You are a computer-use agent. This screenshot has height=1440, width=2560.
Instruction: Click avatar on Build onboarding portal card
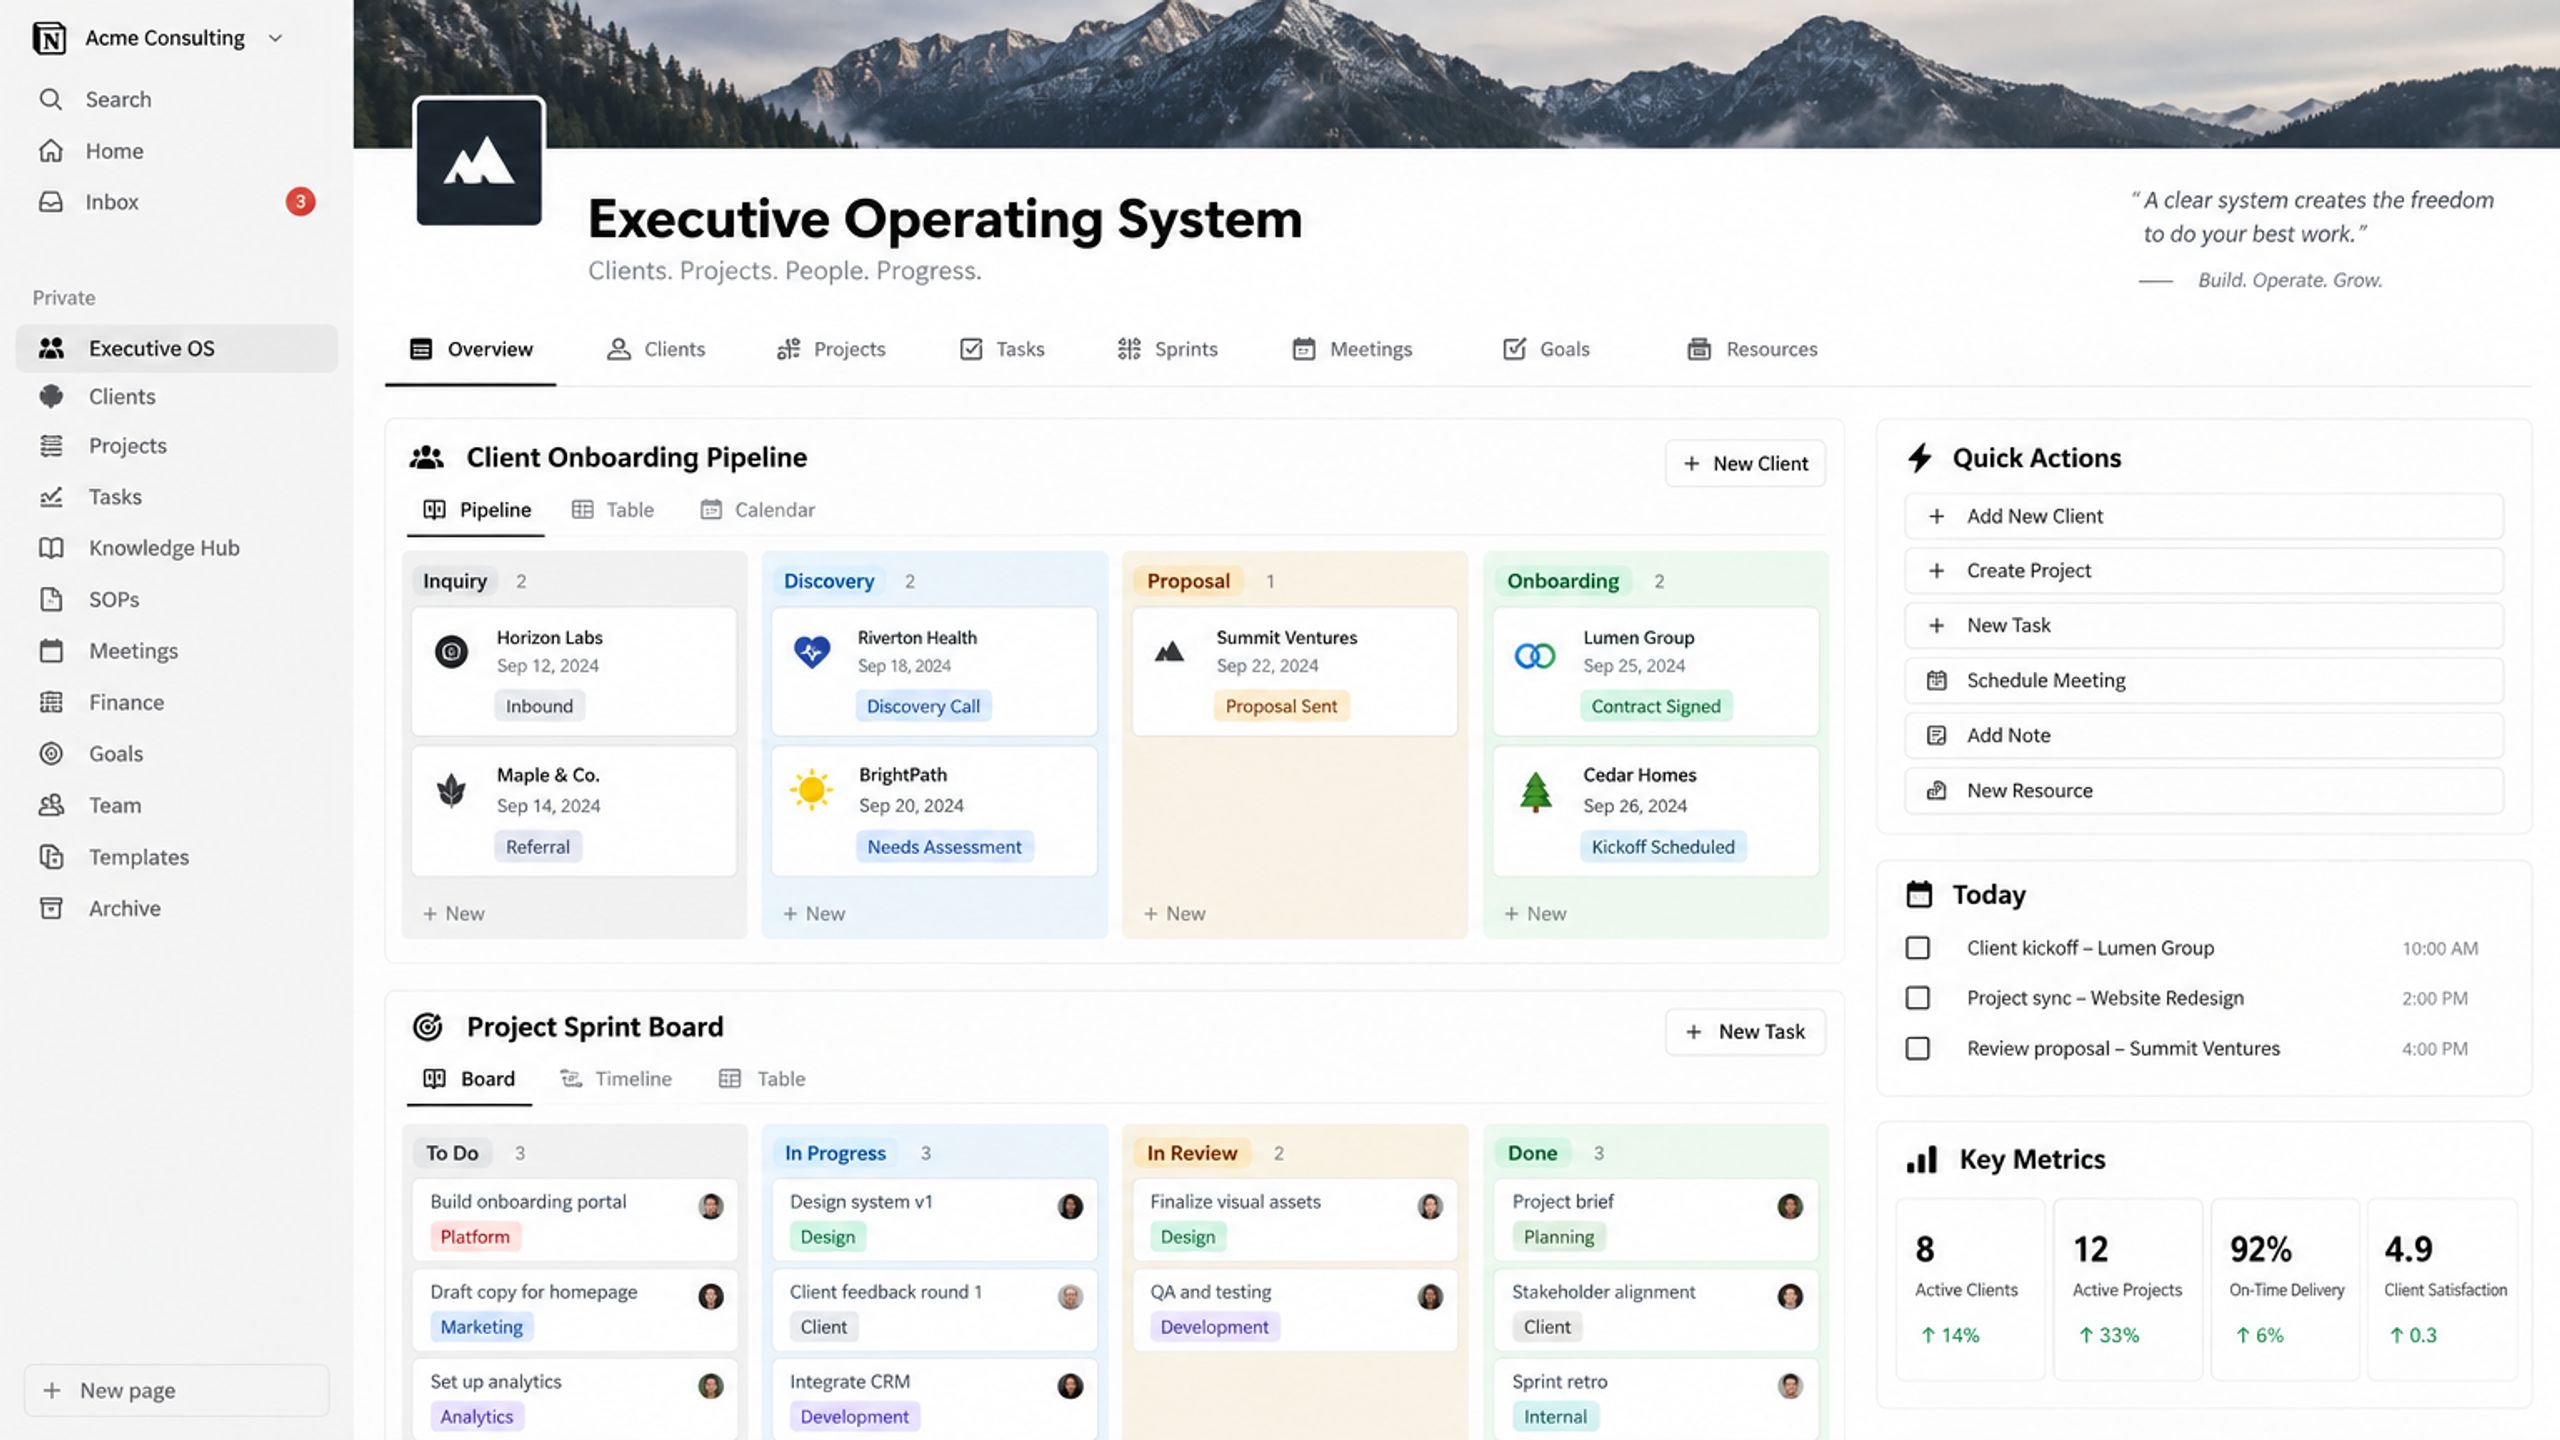point(711,1206)
